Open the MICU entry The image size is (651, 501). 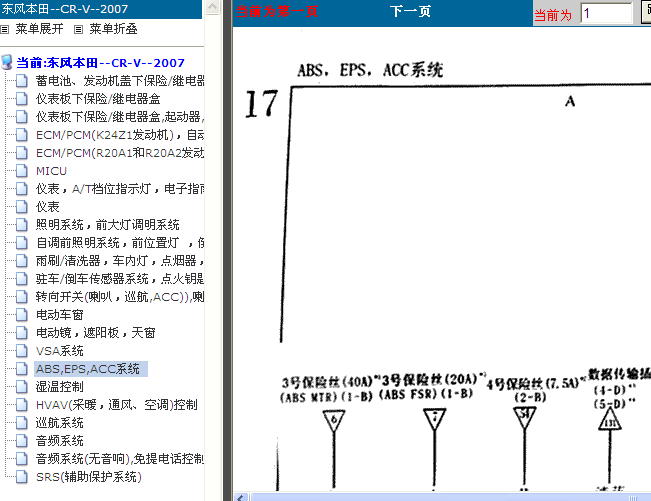(x=51, y=171)
